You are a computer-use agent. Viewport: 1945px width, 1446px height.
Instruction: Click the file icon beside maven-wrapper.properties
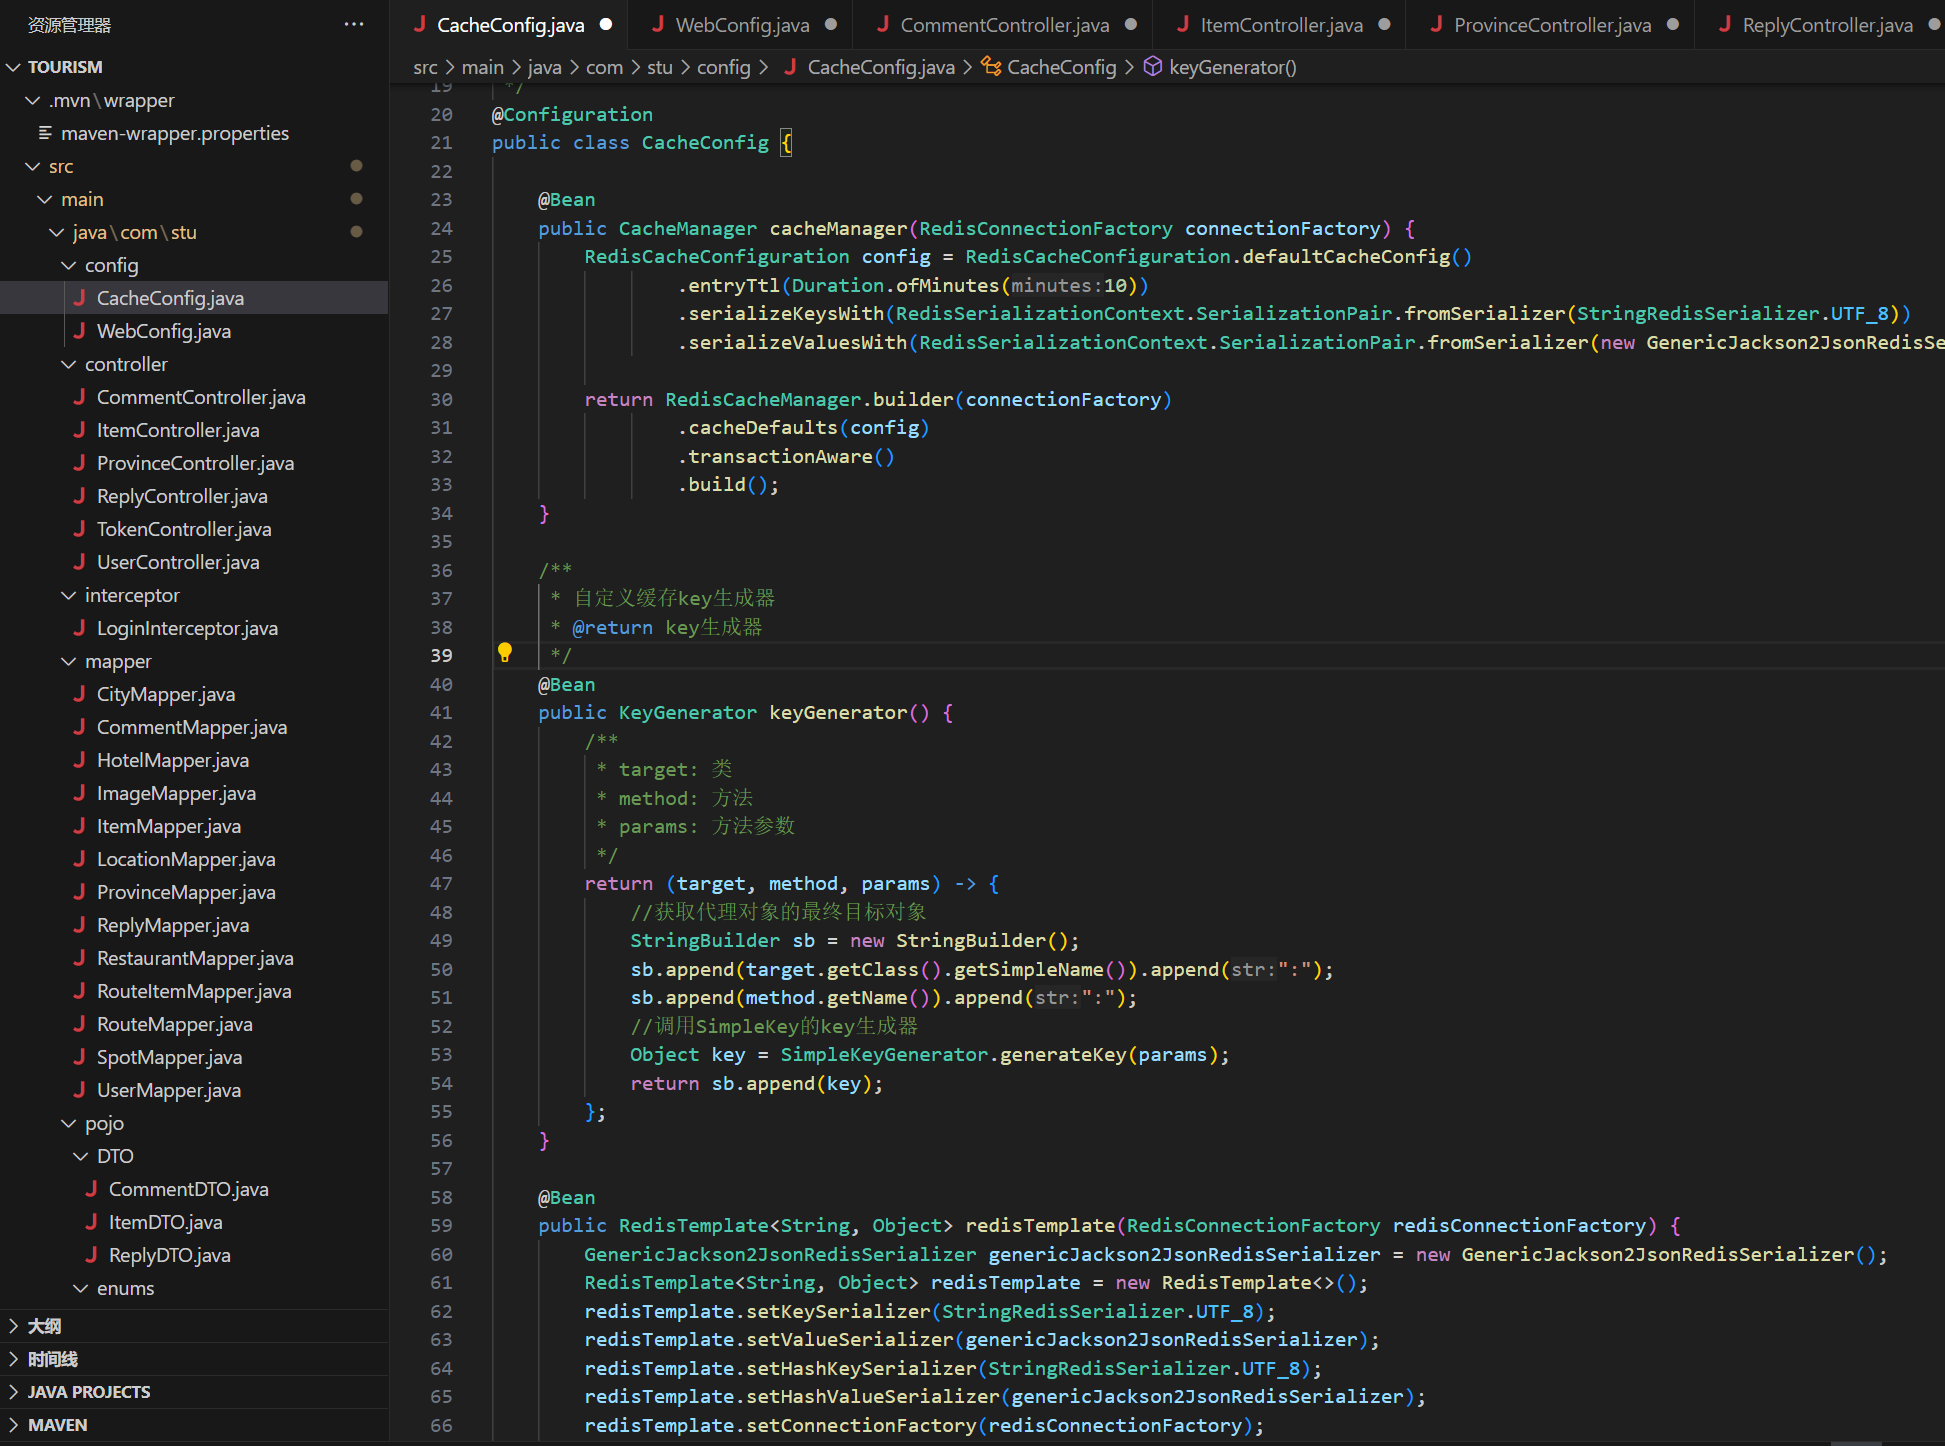[x=45, y=133]
